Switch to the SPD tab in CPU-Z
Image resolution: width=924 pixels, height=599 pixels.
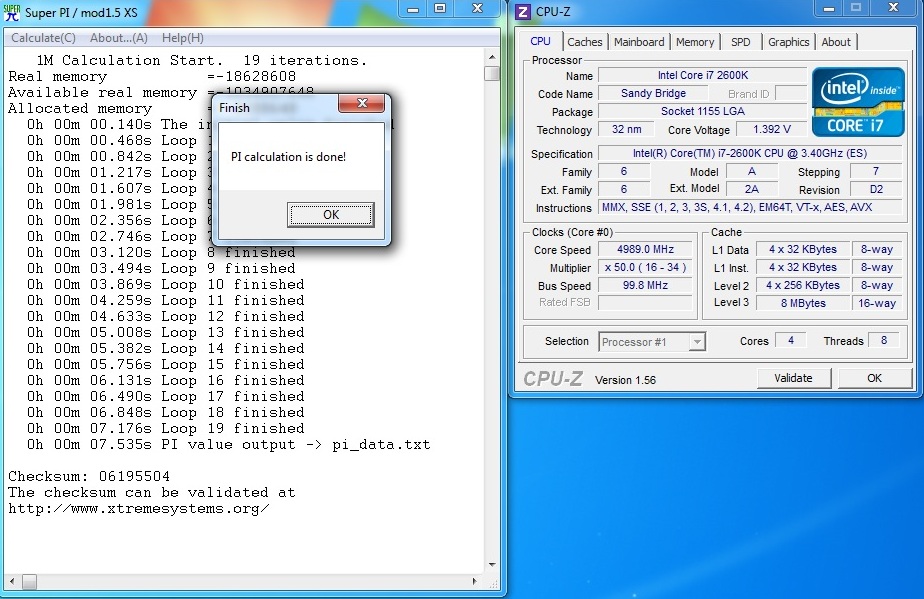point(741,42)
